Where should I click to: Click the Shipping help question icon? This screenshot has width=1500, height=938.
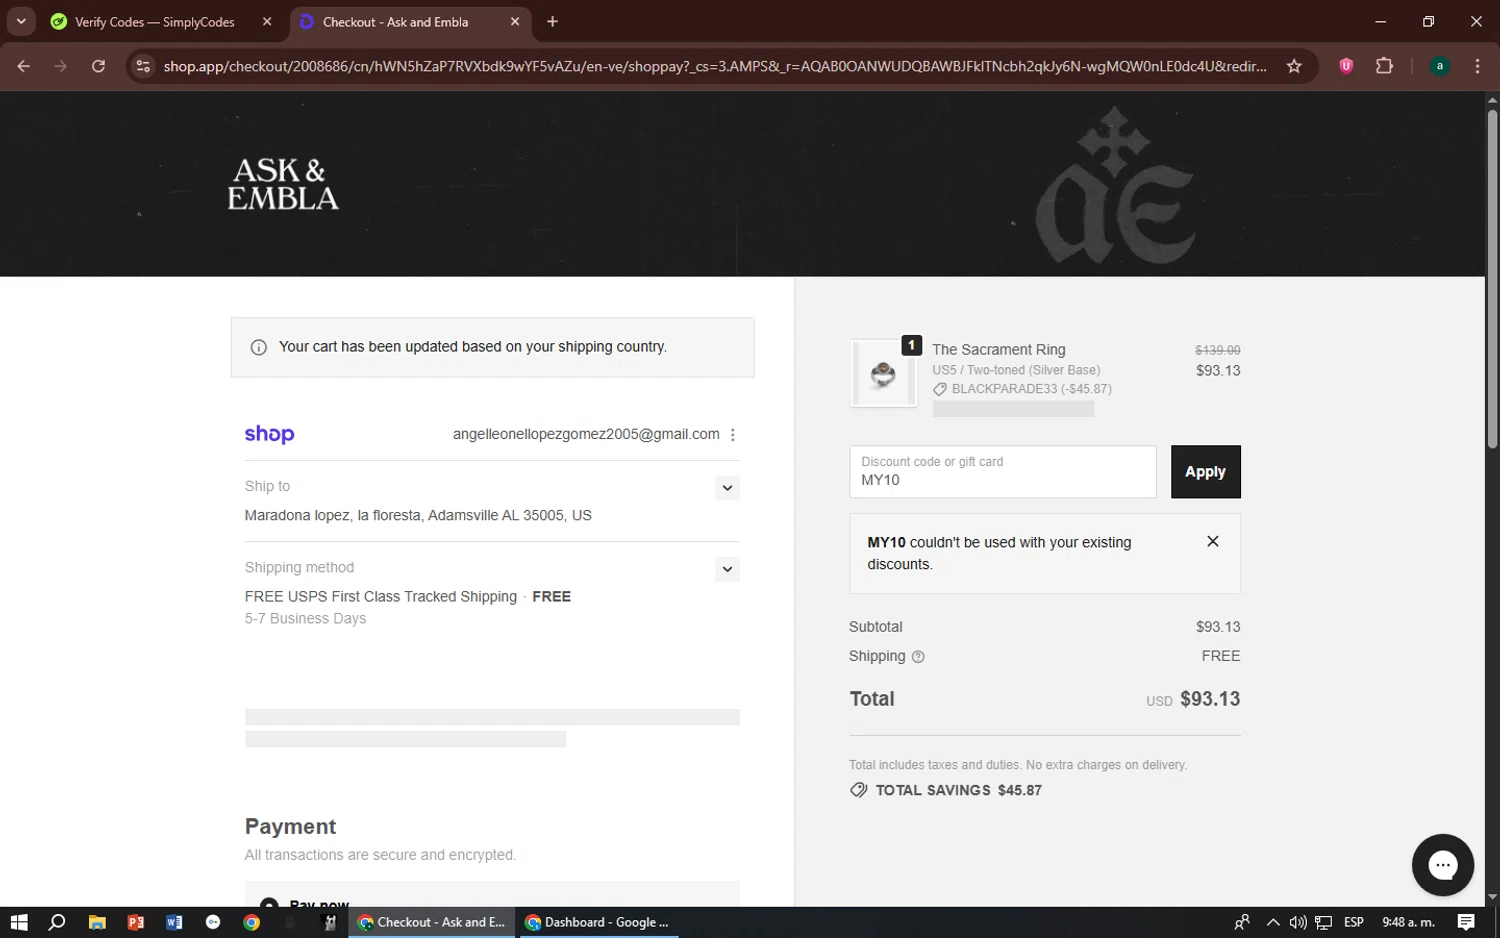918,657
